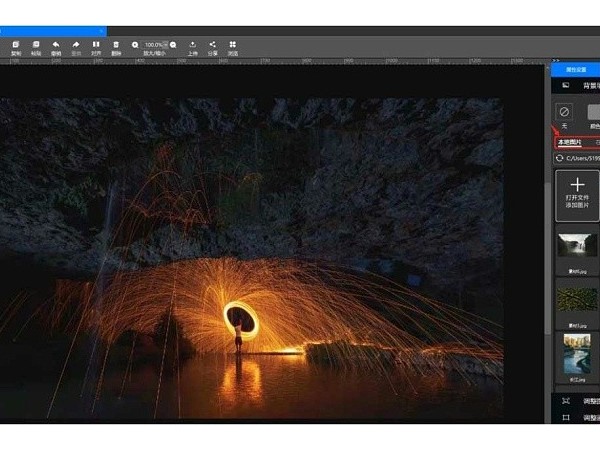Screen dimensions: 600x450
Task: Click the Redo arrow icon
Action: click(x=76, y=46)
